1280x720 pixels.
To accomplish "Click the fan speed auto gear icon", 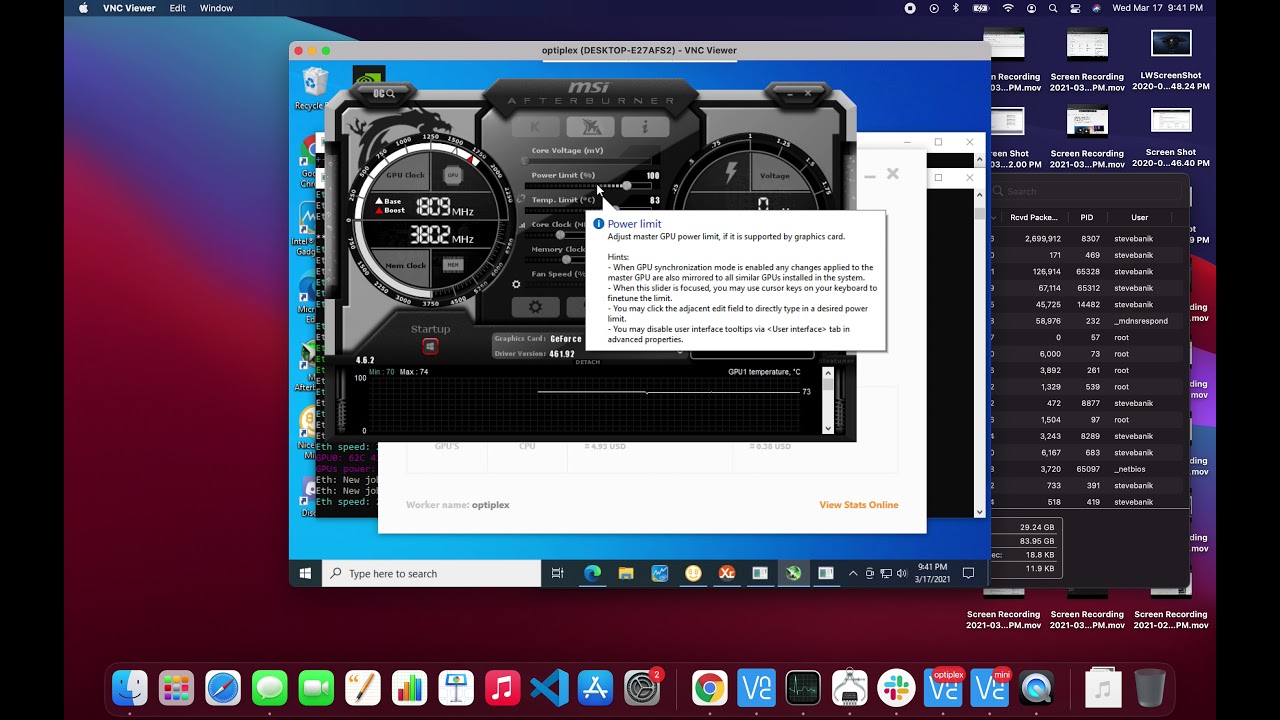I will coord(516,284).
